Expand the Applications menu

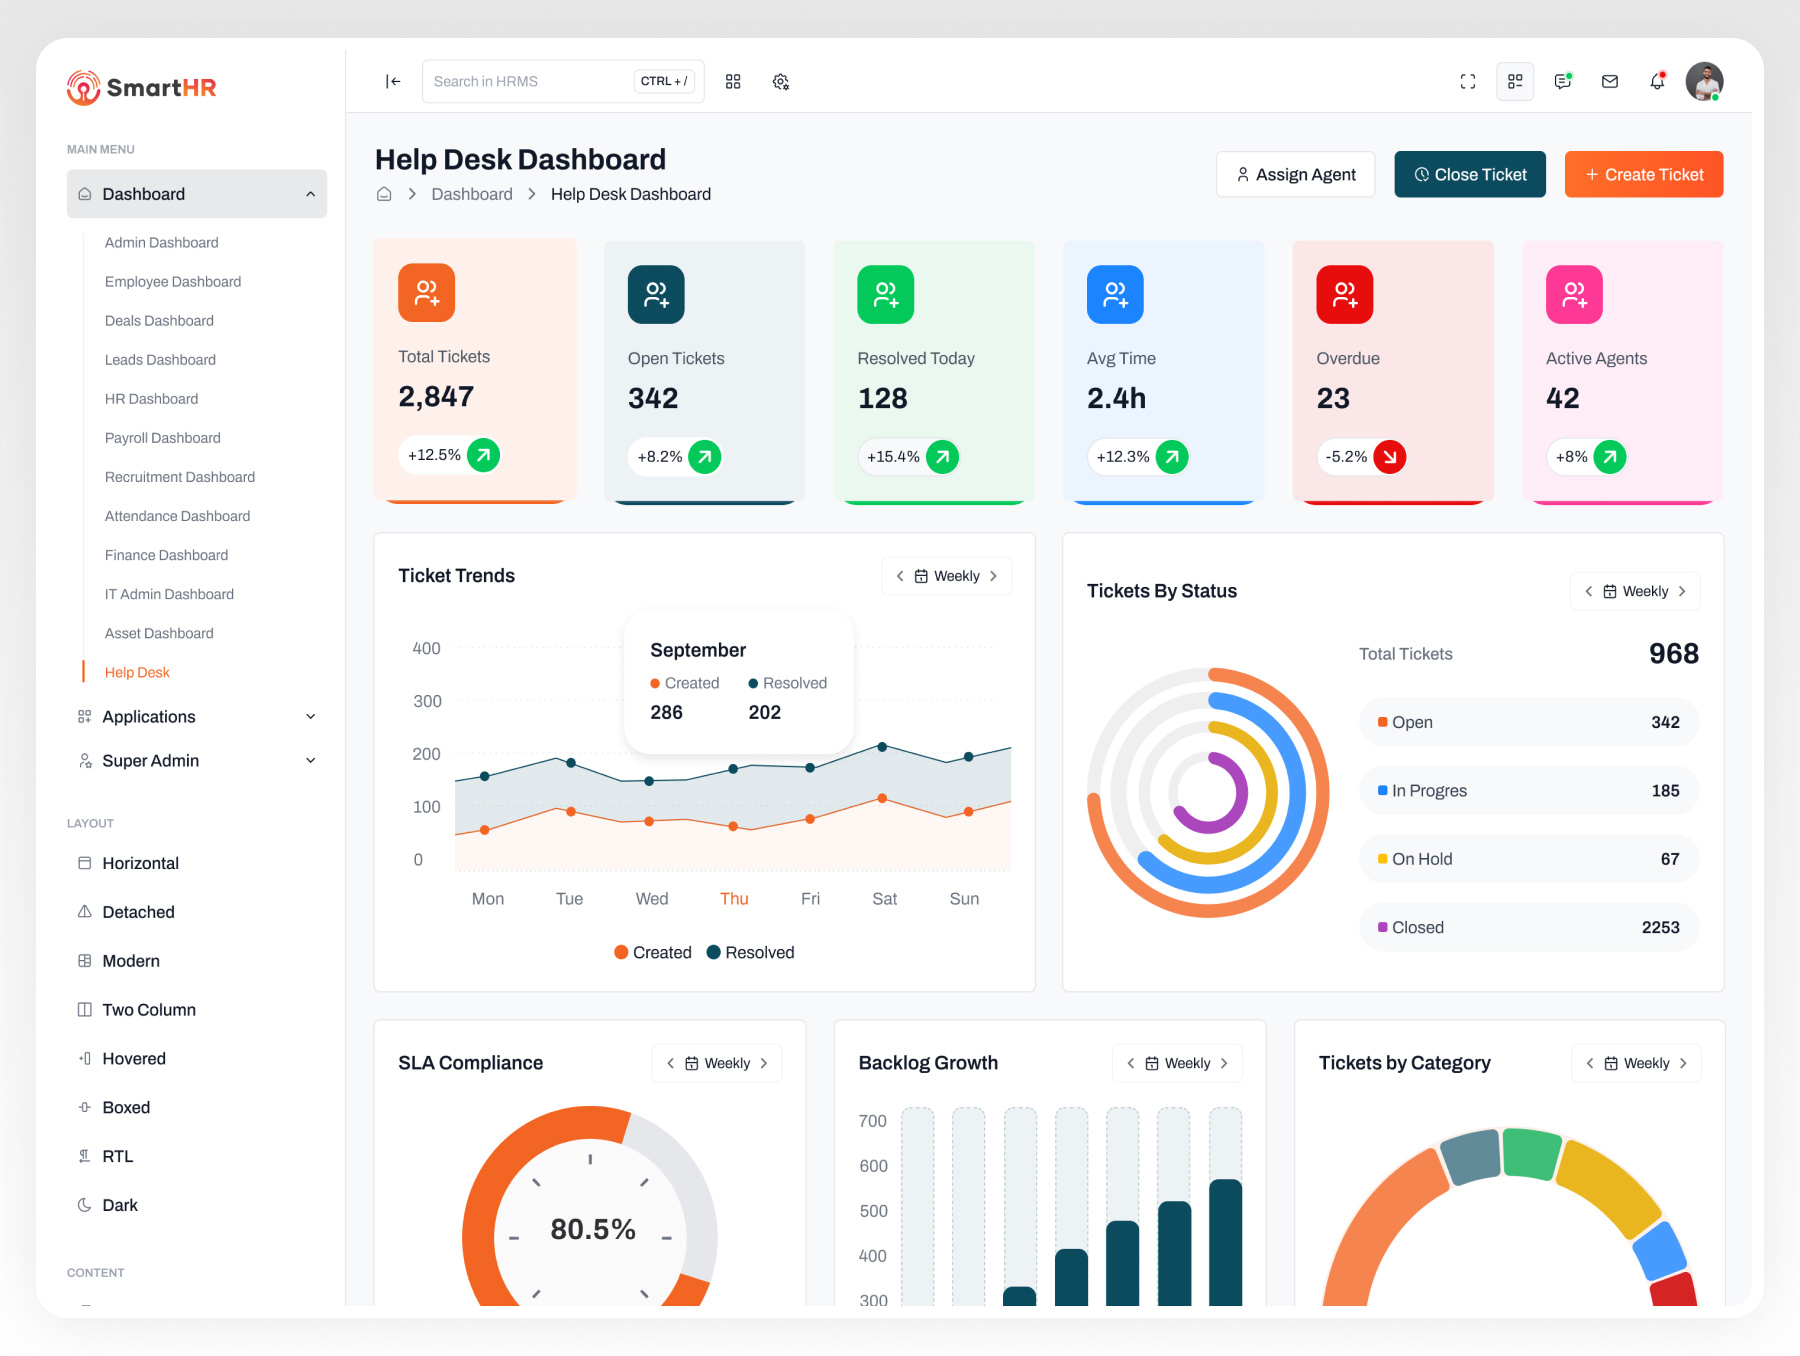point(197,717)
